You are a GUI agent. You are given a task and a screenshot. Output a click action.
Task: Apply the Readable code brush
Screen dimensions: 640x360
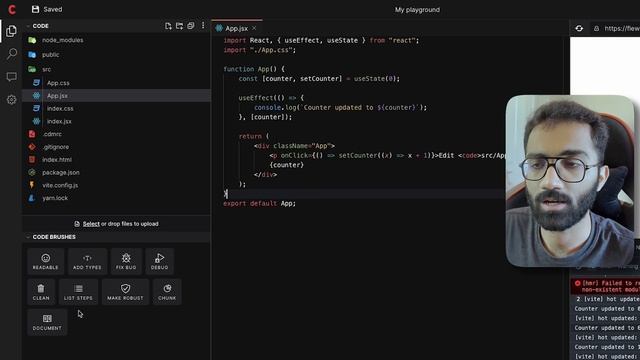45,261
